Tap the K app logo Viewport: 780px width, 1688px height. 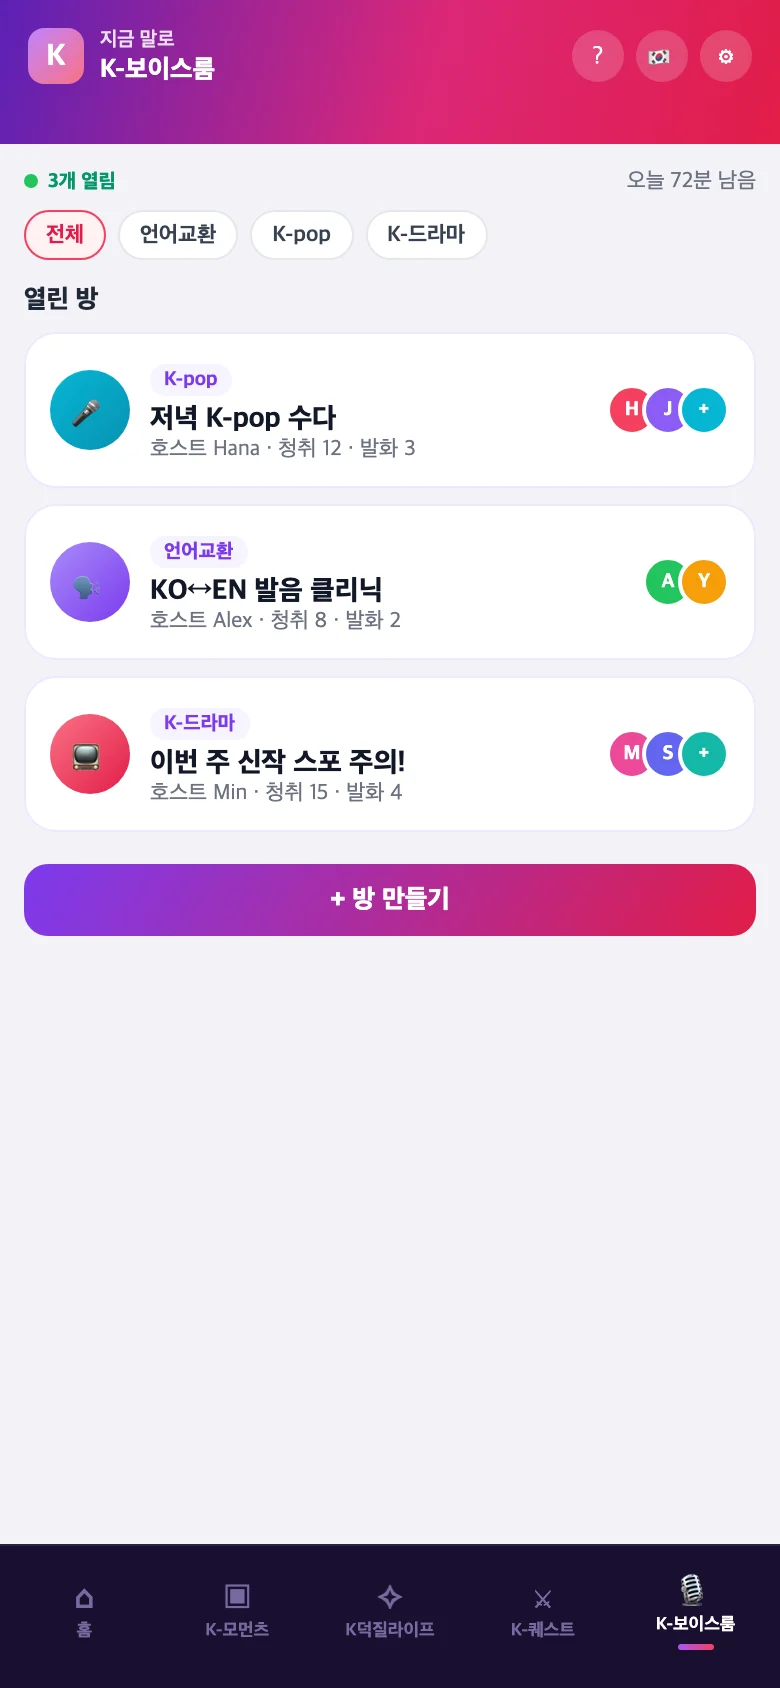pos(56,56)
